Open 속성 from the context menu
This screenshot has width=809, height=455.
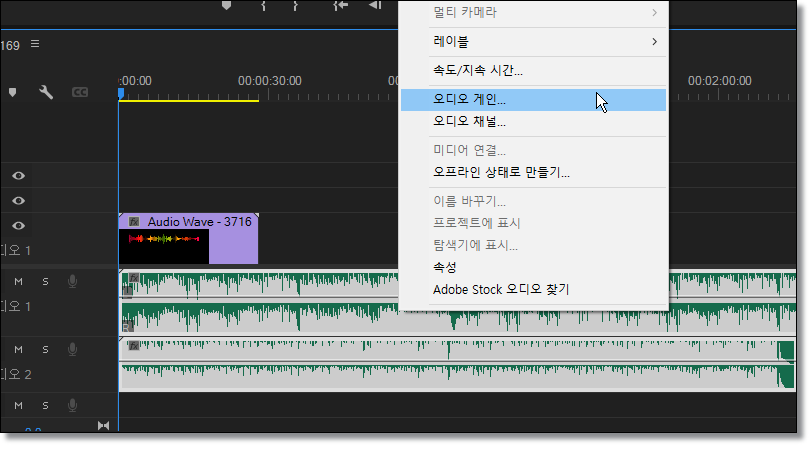(533, 267)
